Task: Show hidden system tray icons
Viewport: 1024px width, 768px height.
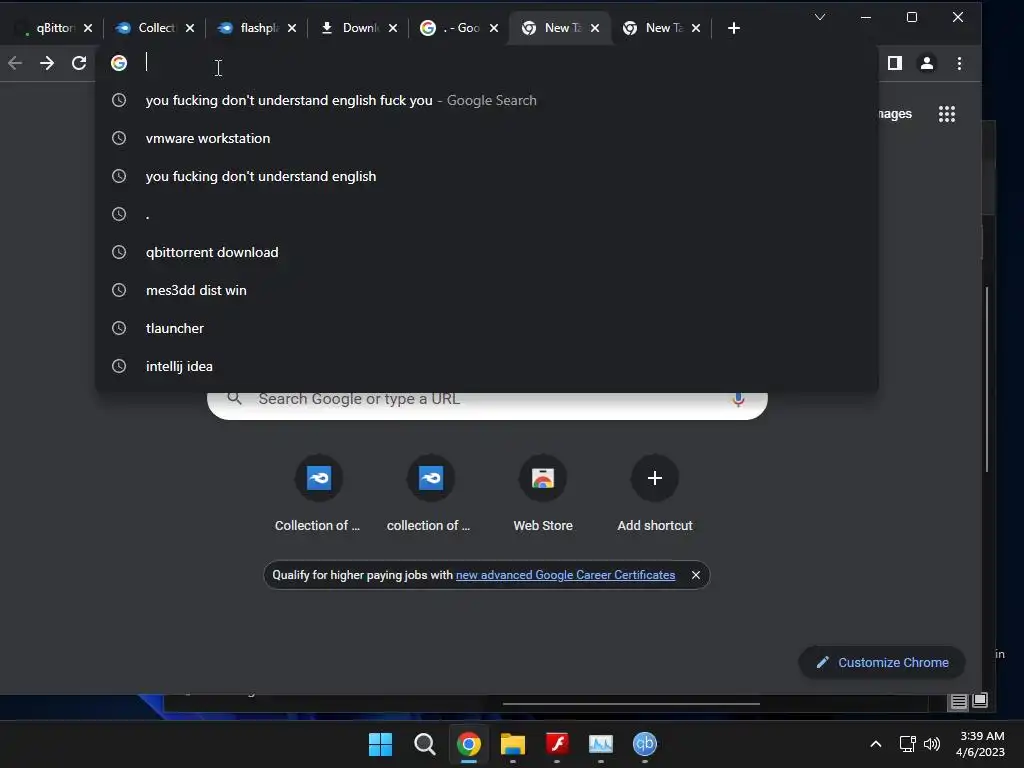Action: coord(876,744)
